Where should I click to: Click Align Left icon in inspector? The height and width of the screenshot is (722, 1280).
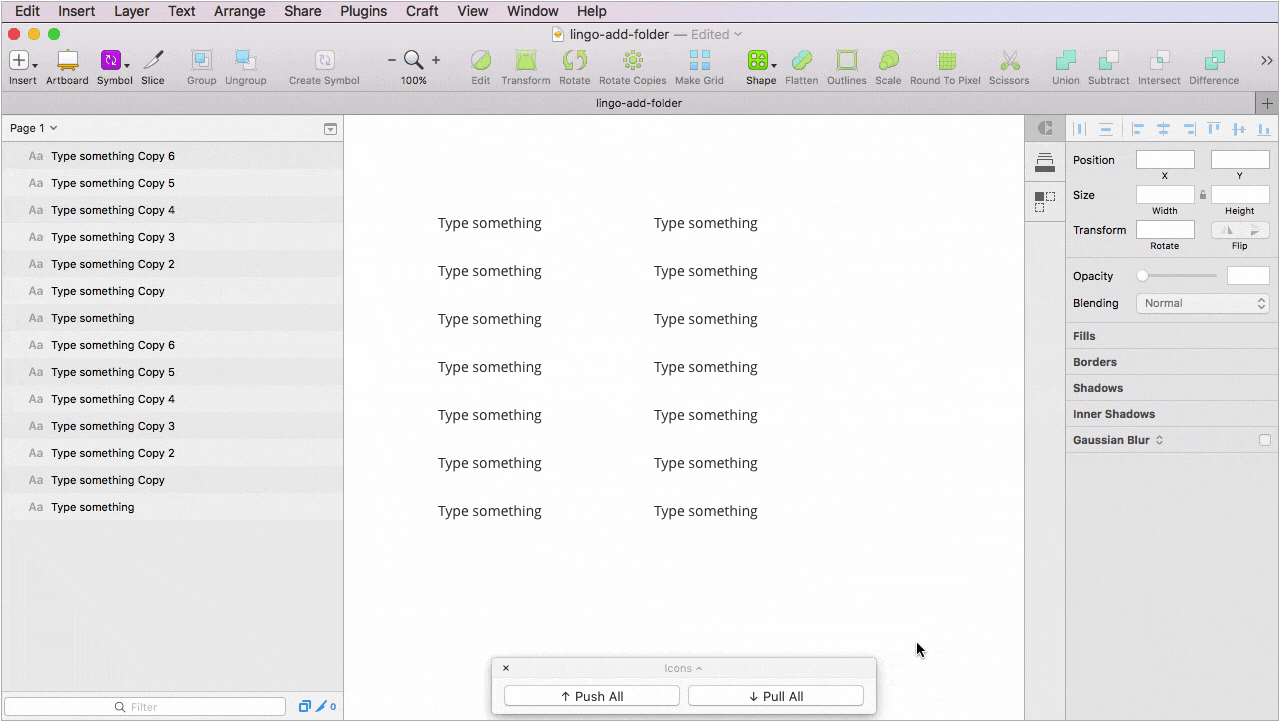pos(1138,129)
